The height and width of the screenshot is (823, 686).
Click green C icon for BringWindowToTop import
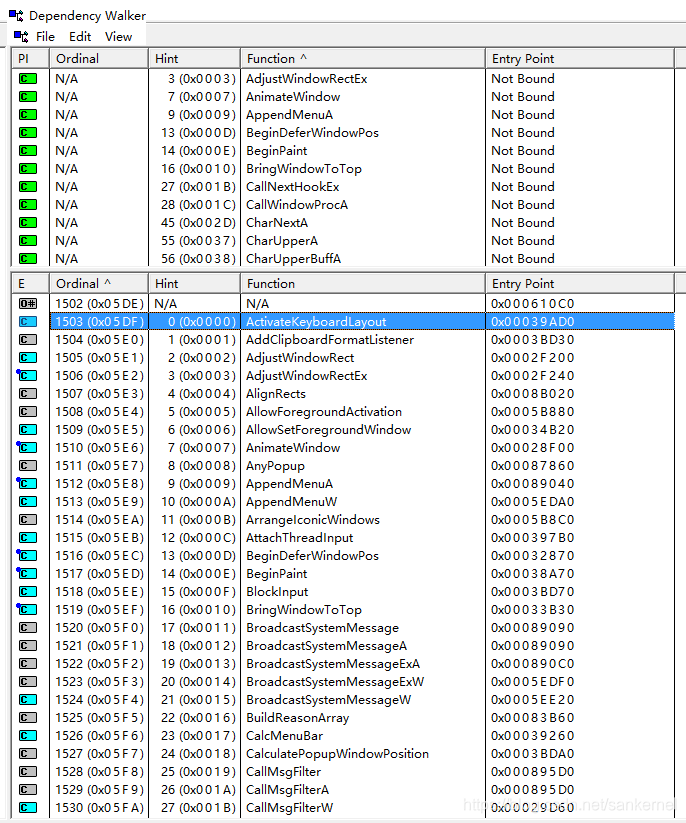(28, 168)
